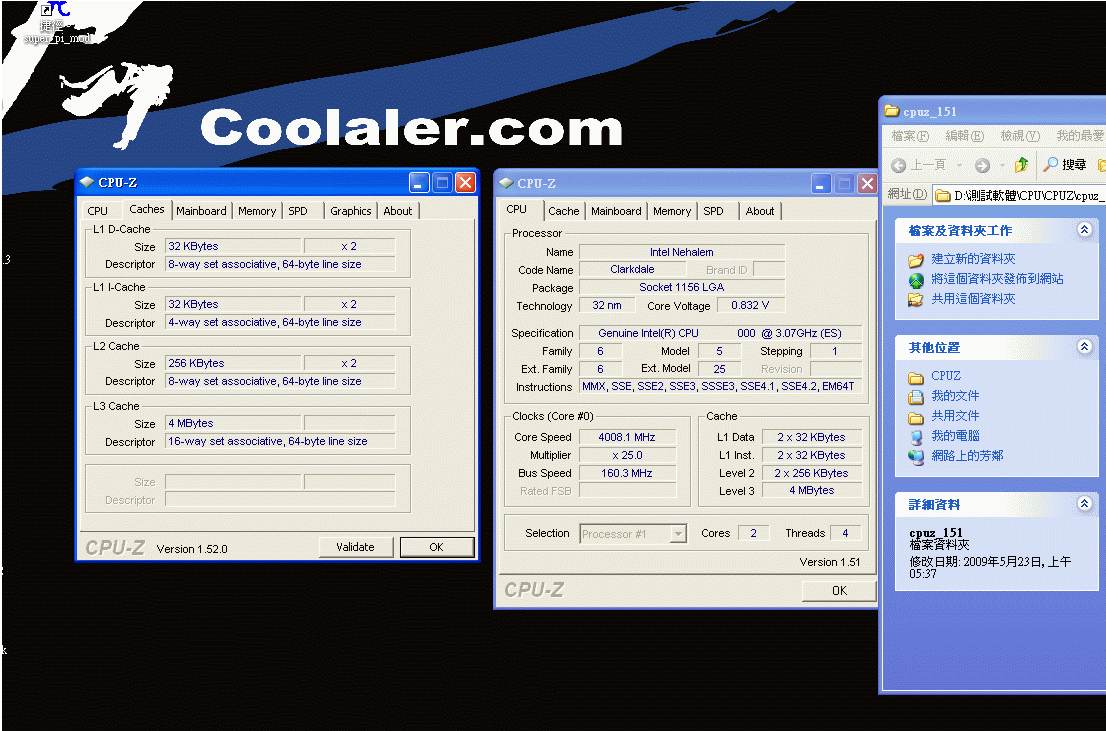Open SPD tab in CPU-Z 1.51
The image size is (1106, 731).
(x=714, y=211)
